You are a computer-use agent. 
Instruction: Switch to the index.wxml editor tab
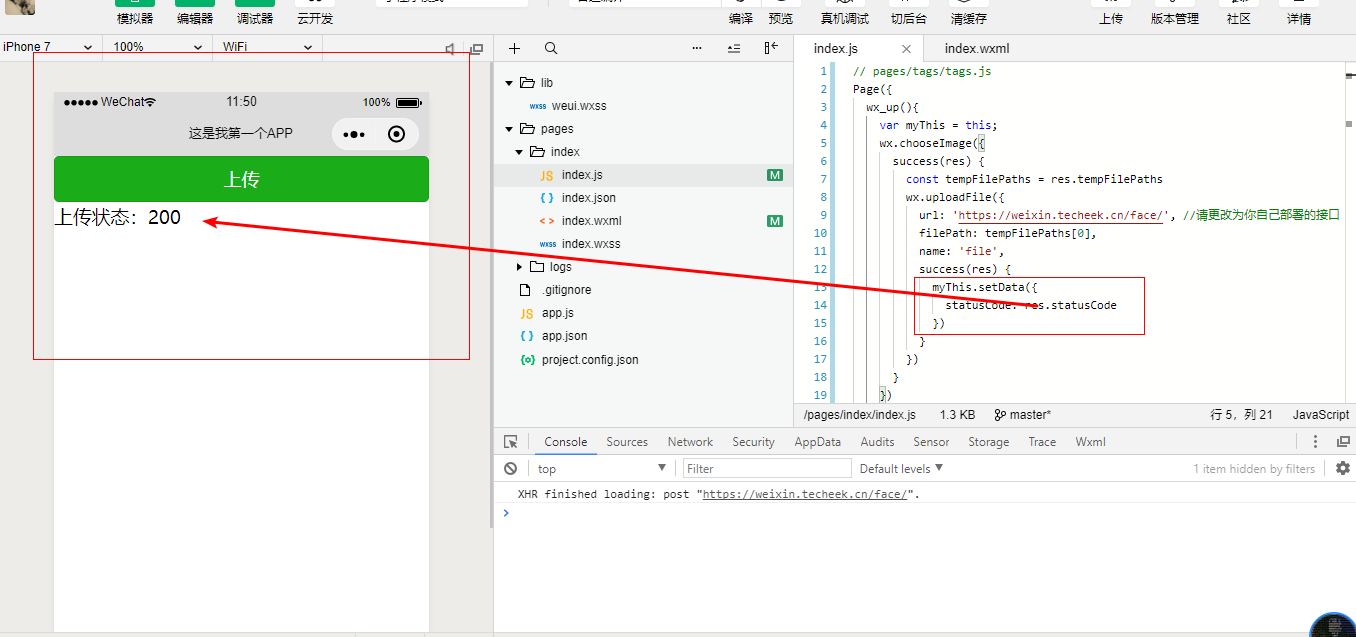(976, 48)
